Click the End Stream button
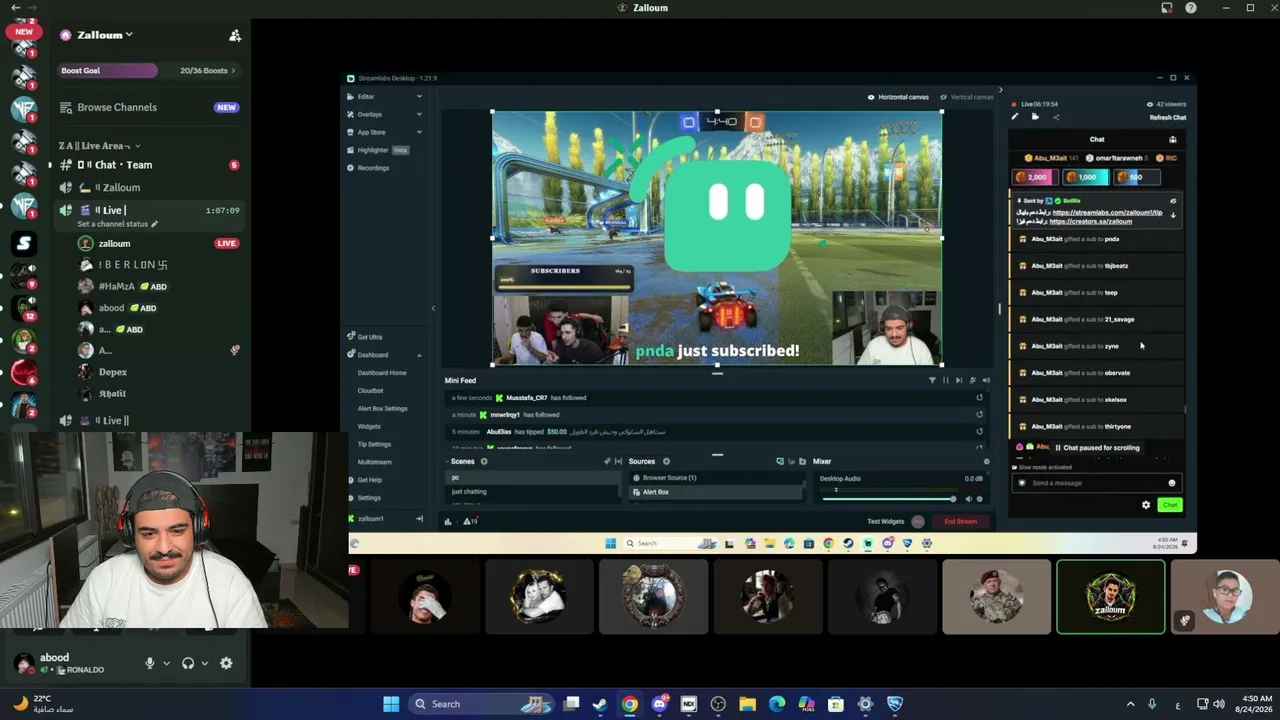Screen dimensions: 1280x720 [x=960, y=521]
